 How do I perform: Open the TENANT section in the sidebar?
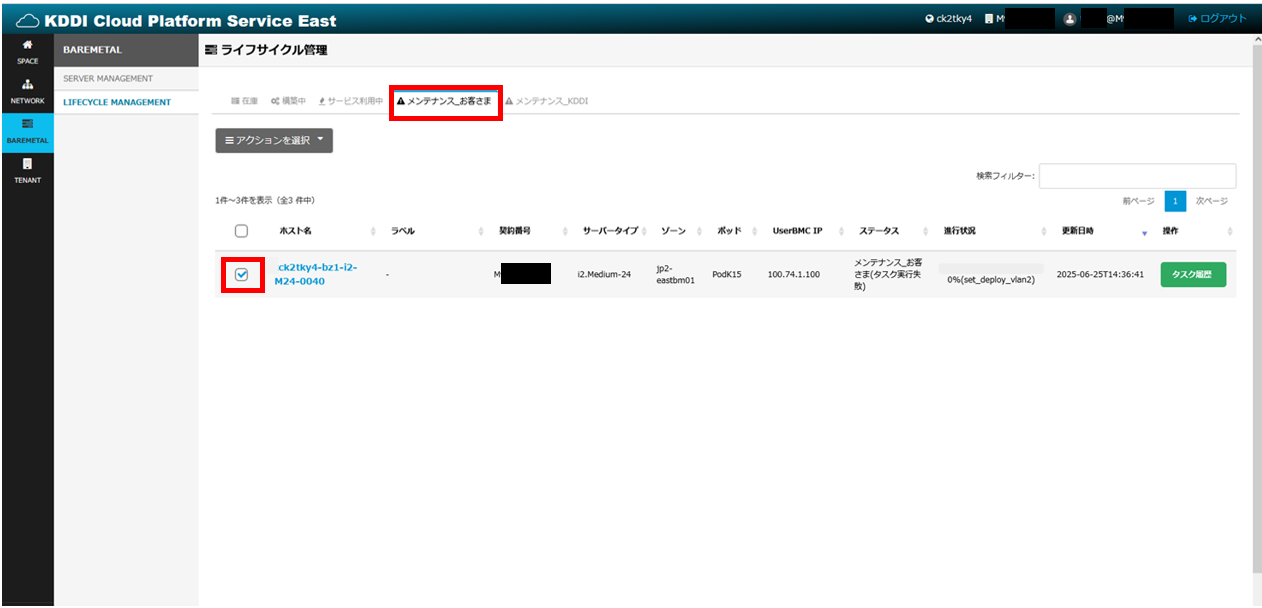pos(27,171)
